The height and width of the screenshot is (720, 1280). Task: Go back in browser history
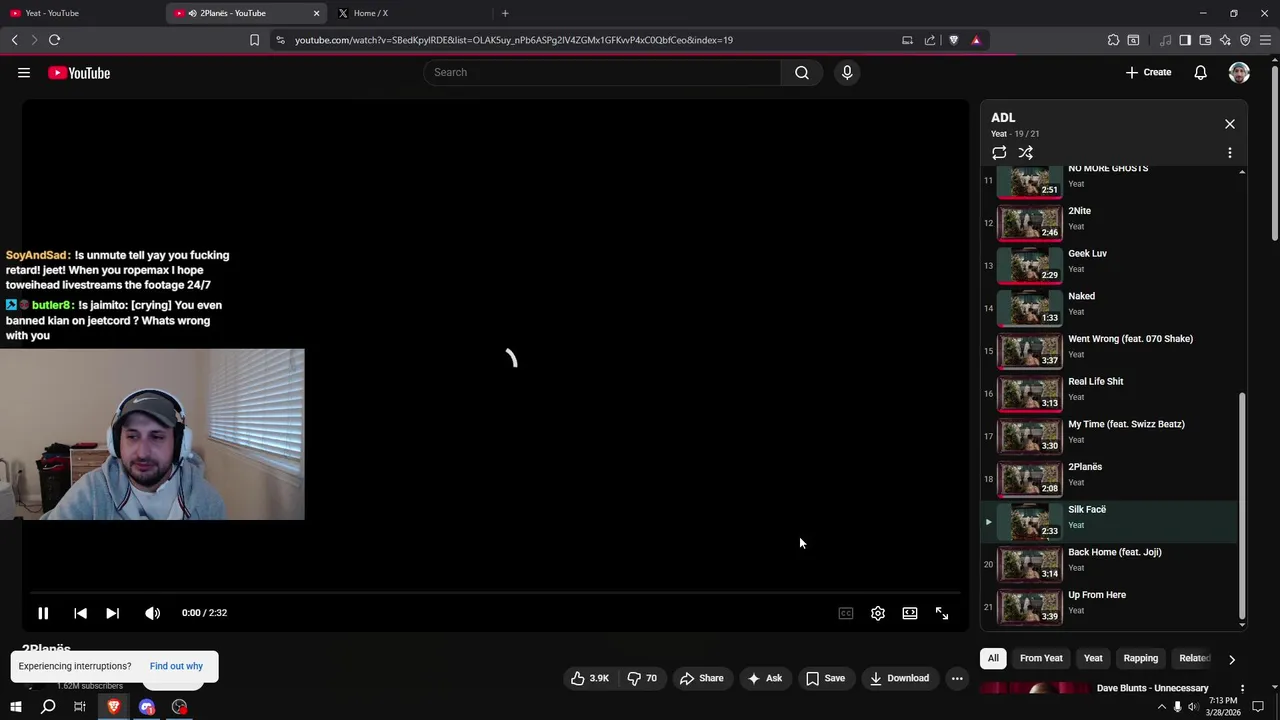coord(14,40)
